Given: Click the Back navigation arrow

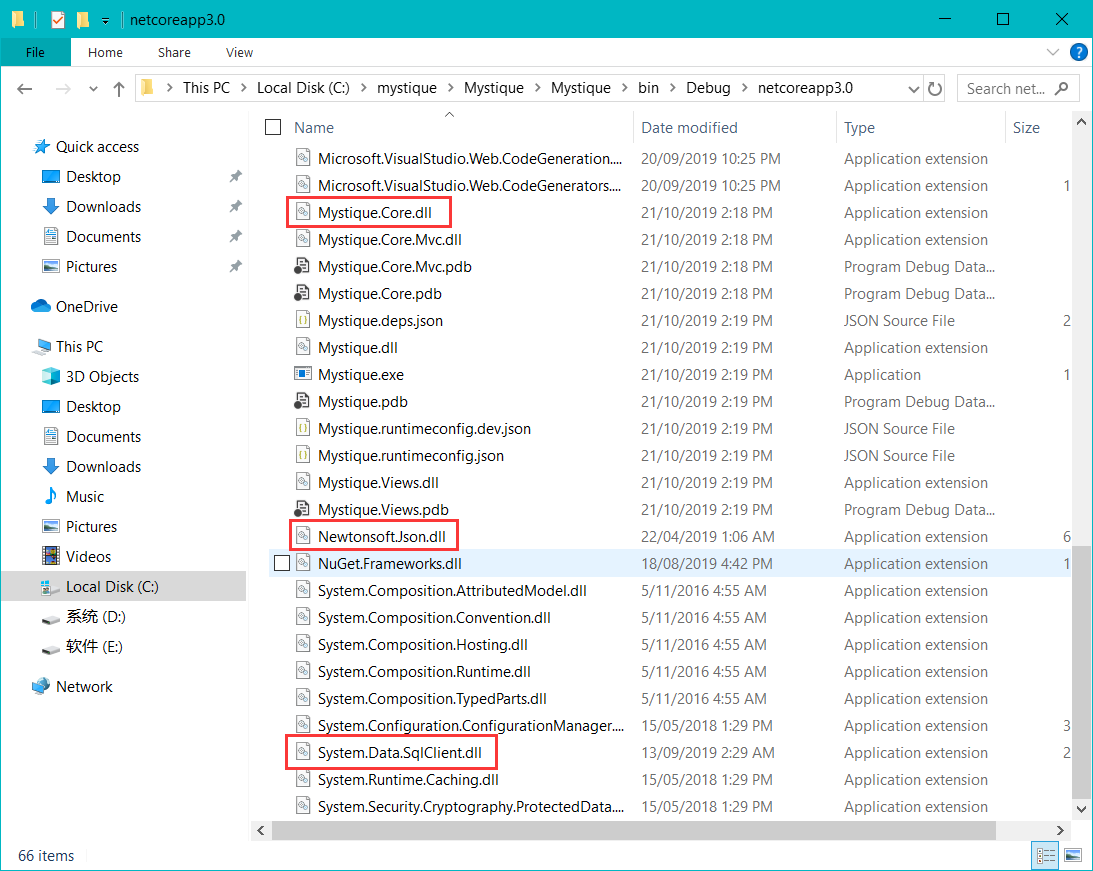Looking at the screenshot, I should pyautogui.click(x=25, y=88).
